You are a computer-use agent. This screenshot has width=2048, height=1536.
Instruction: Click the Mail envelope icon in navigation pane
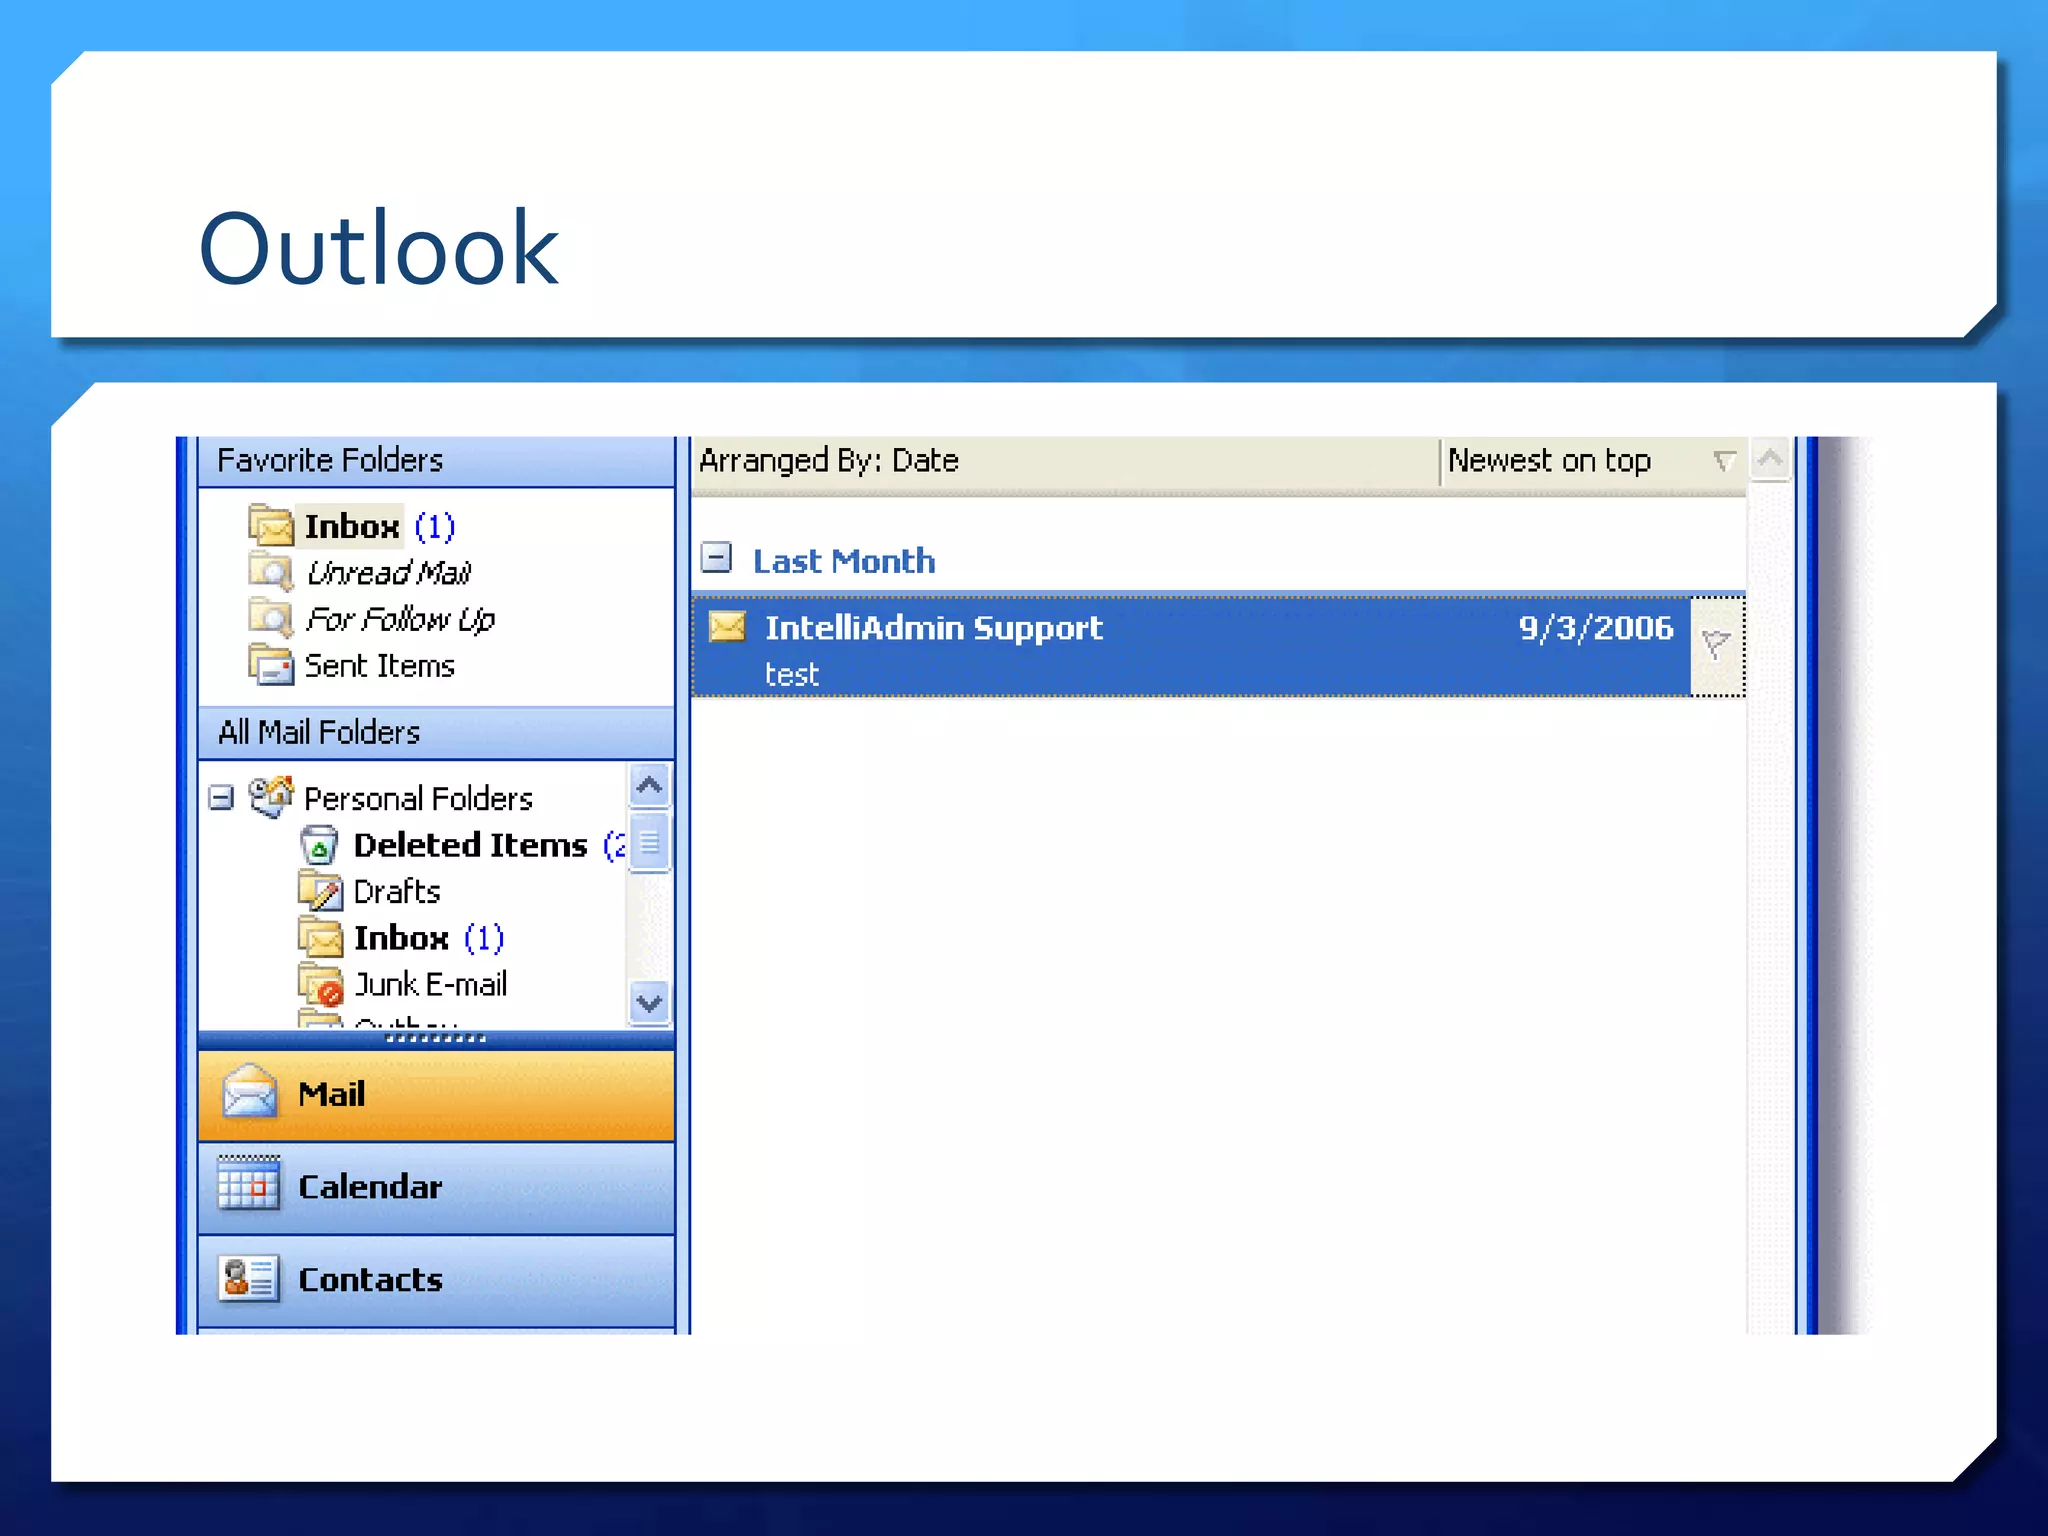click(x=249, y=1092)
